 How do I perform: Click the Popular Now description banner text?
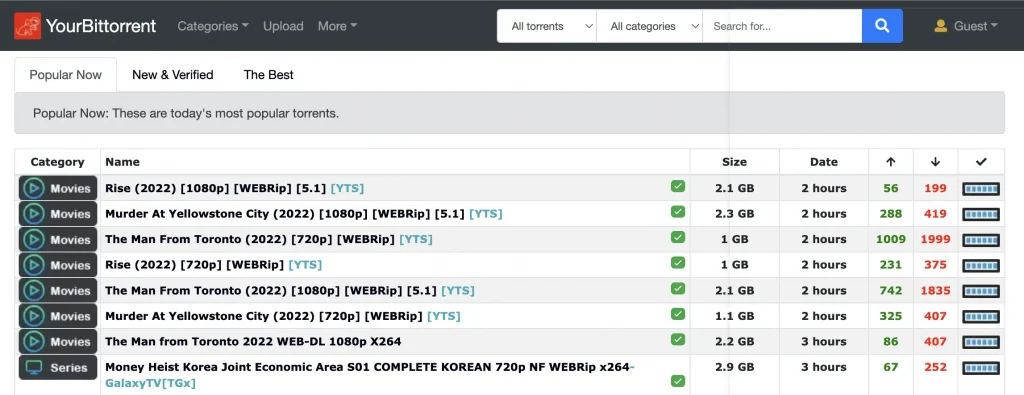(186, 113)
